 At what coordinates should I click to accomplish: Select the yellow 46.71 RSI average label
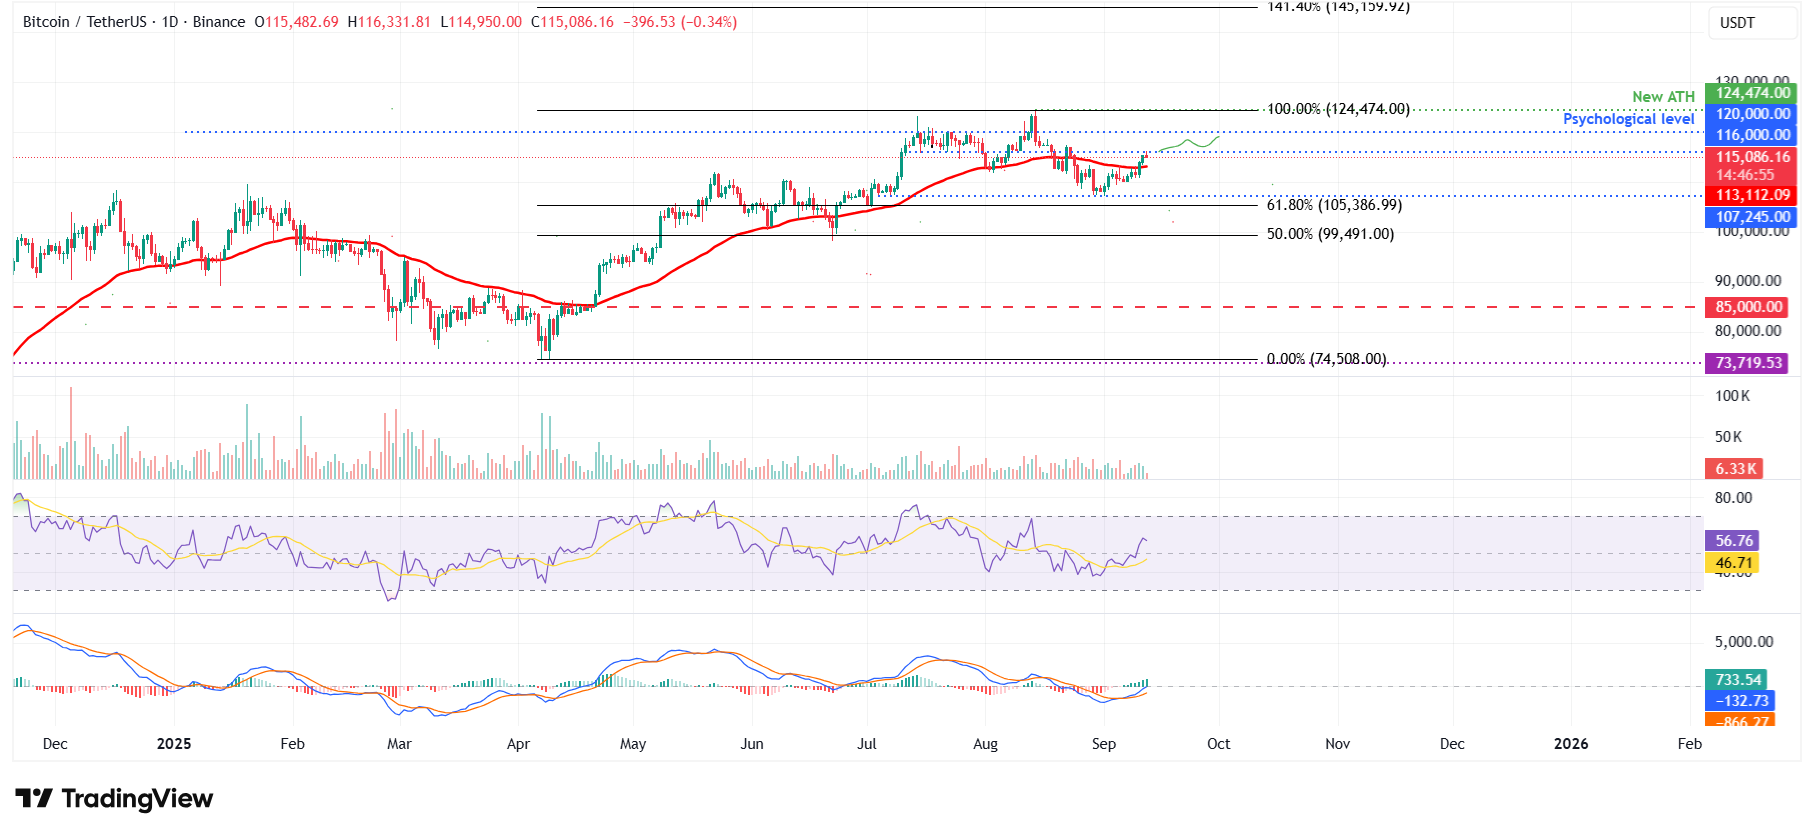pos(1733,563)
